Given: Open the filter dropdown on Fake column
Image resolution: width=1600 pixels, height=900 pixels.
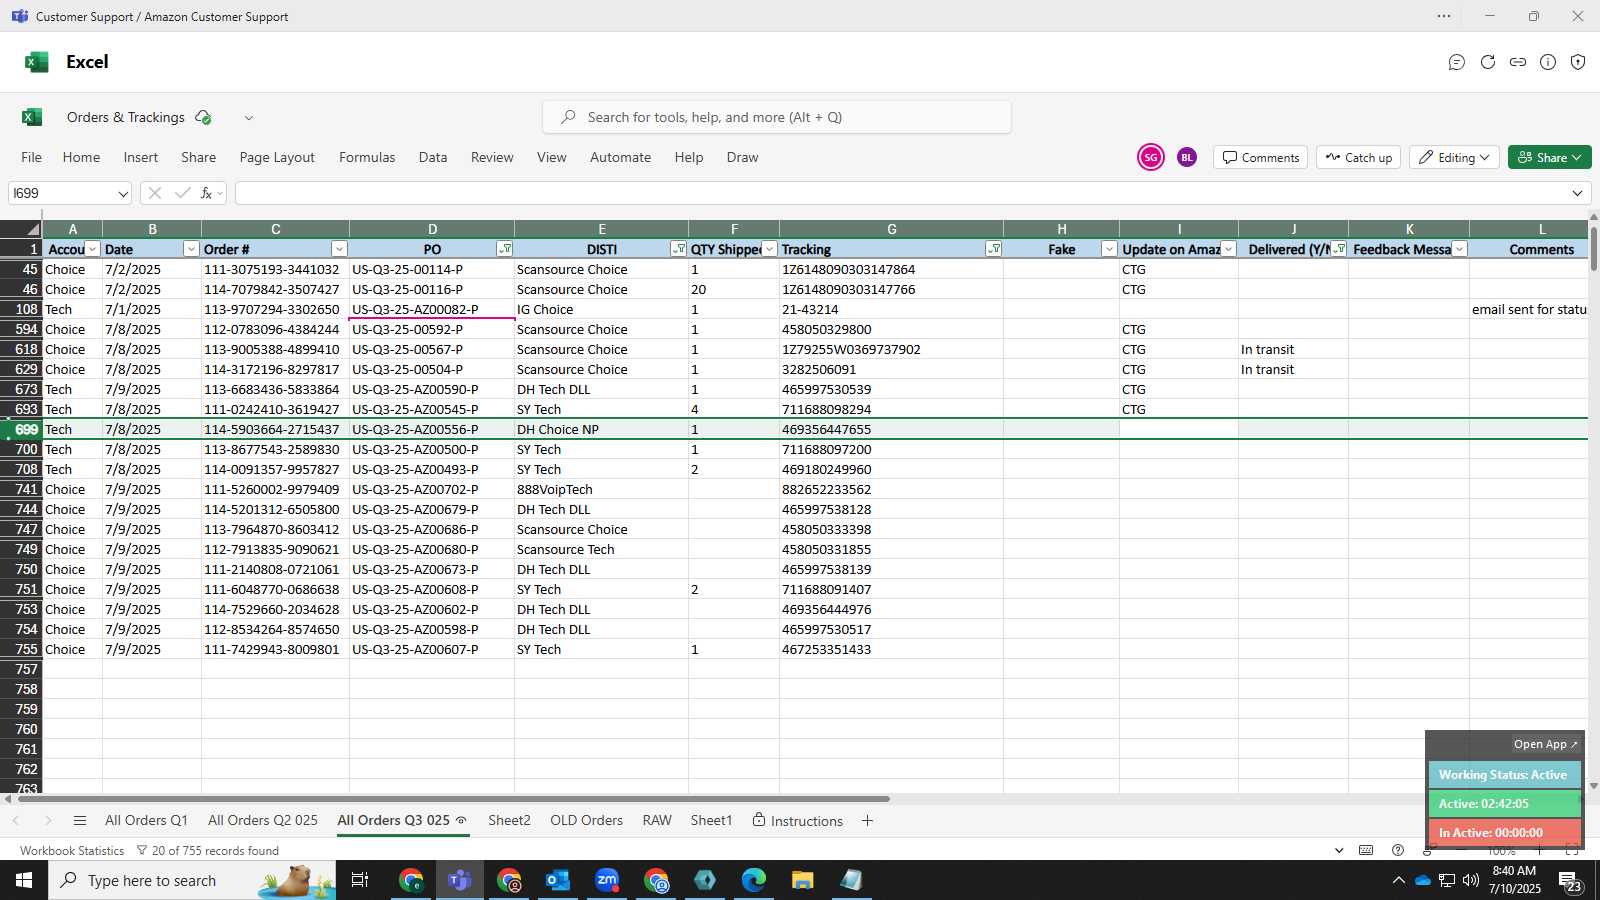Looking at the screenshot, I should pyautogui.click(x=1109, y=249).
